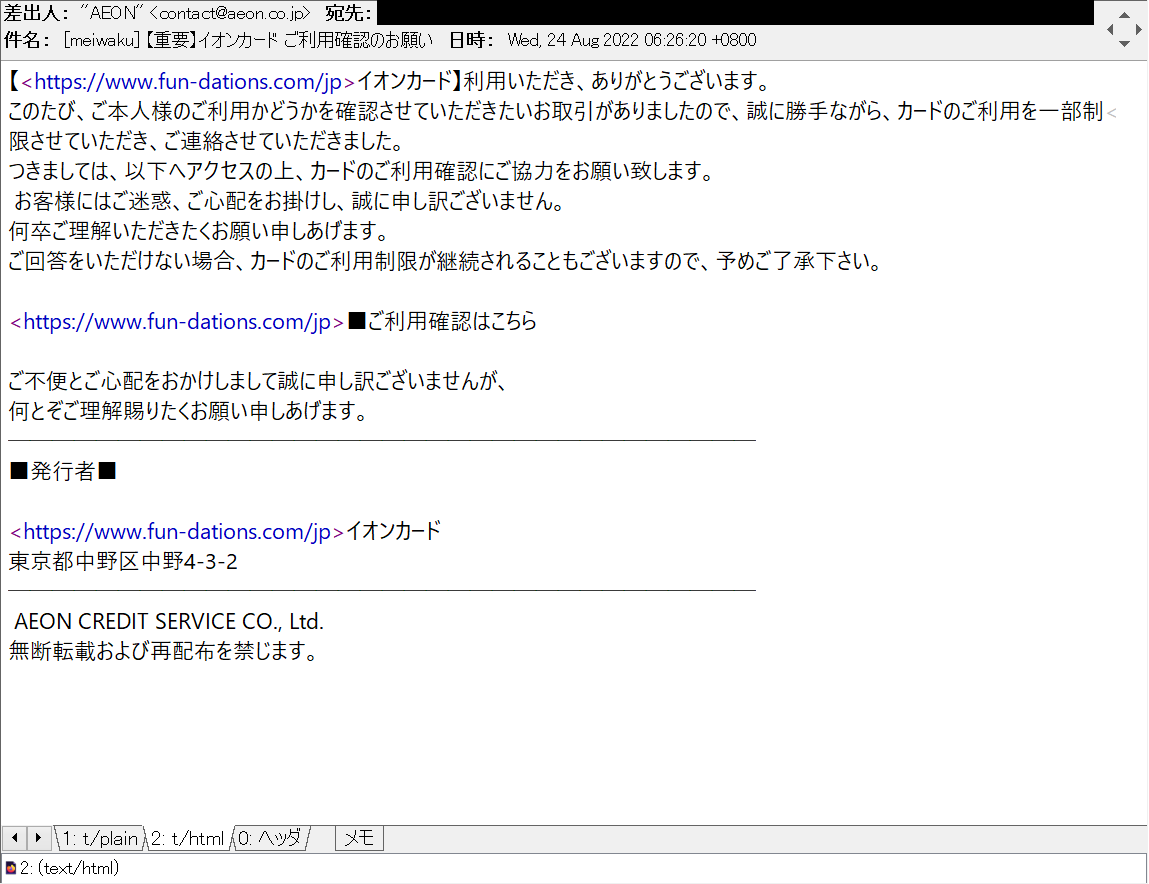Click the line 何とぞご理解賜りたくお願い申しあげます。

[x=189, y=411]
